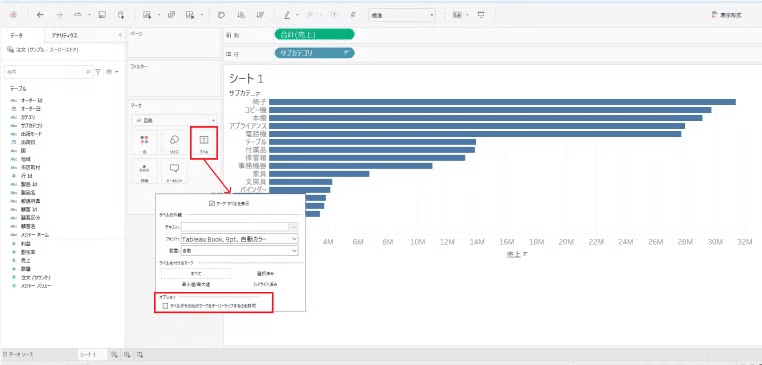Select the Highlighted marks-to-label option
The width and height of the screenshot is (762, 365).
click(x=266, y=284)
